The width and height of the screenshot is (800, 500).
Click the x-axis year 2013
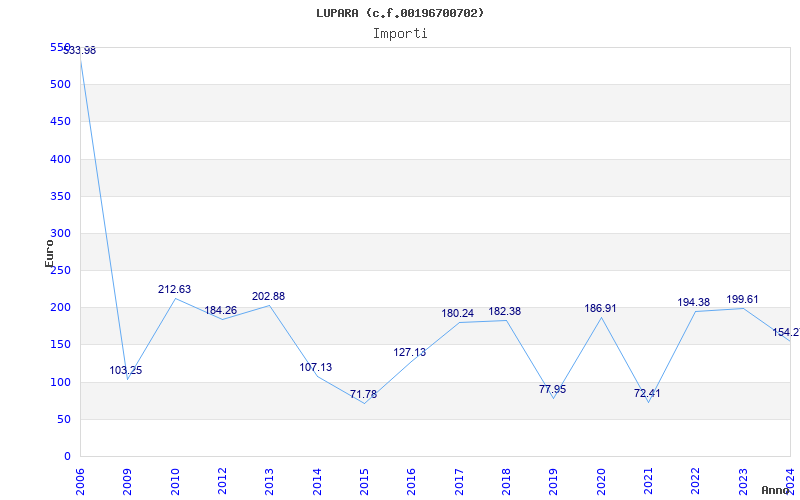tap(269, 481)
